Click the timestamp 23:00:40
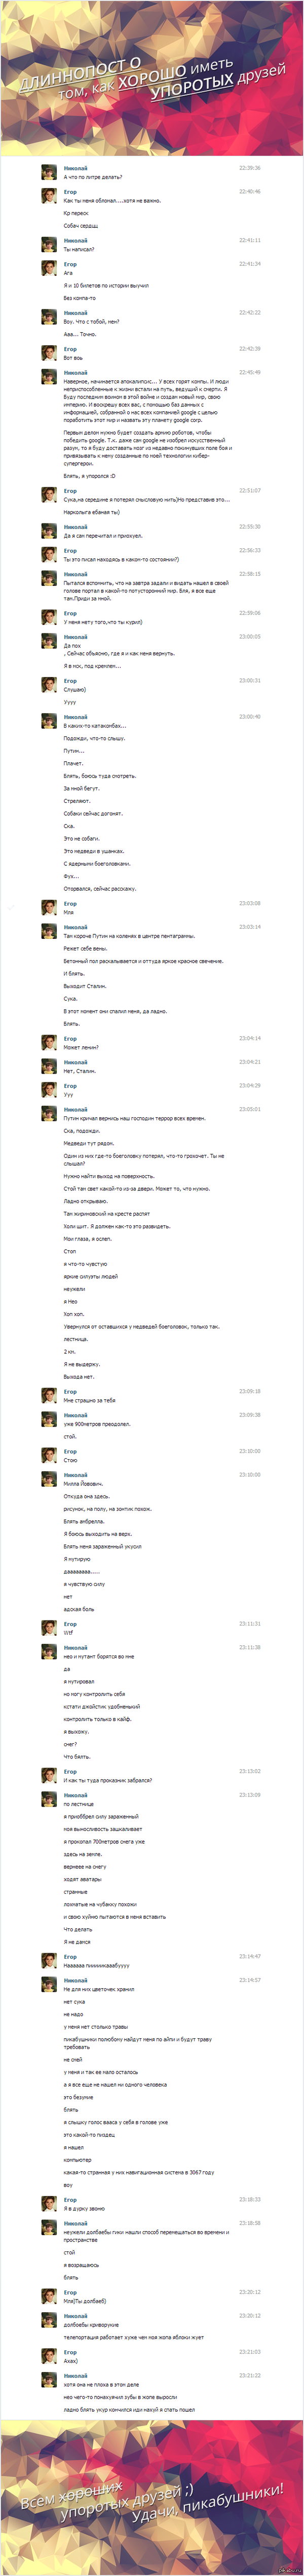This screenshot has width=304, height=2576. (250, 716)
